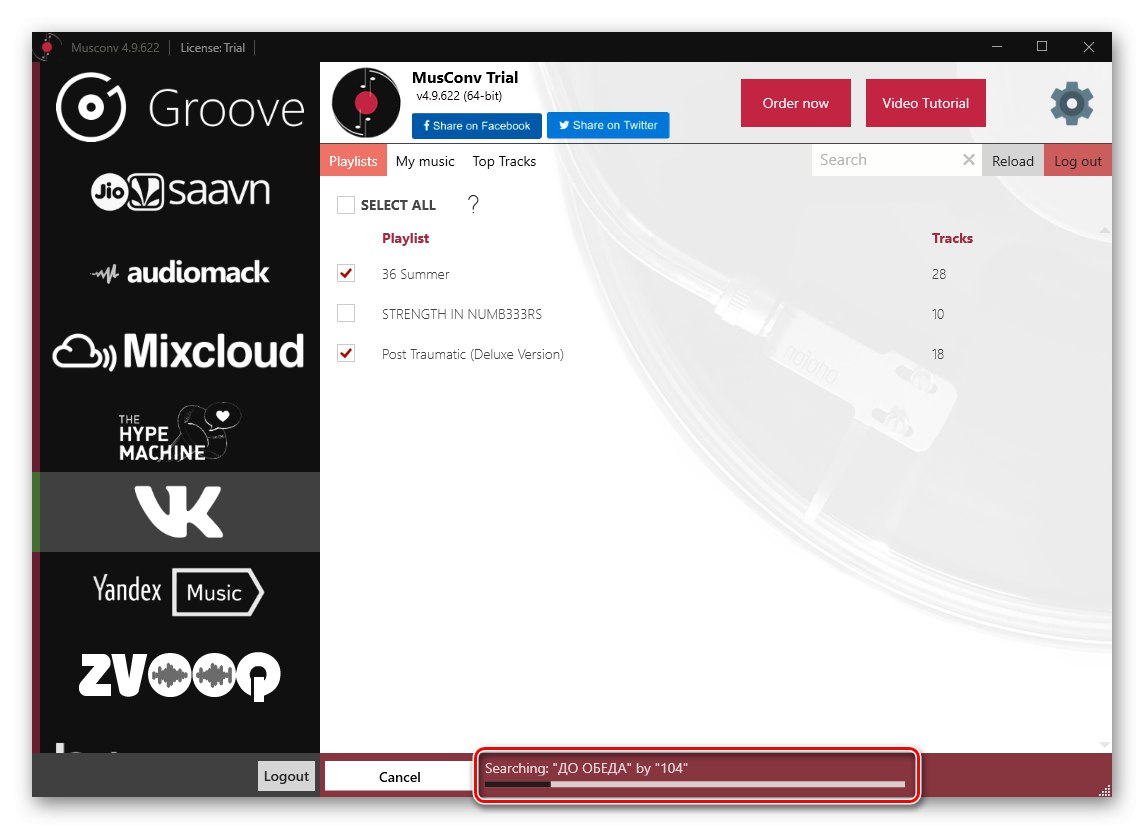Click the Tracks column header
Image resolution: width=1144 pixels, height=829 pixels.
pos(951,239)
